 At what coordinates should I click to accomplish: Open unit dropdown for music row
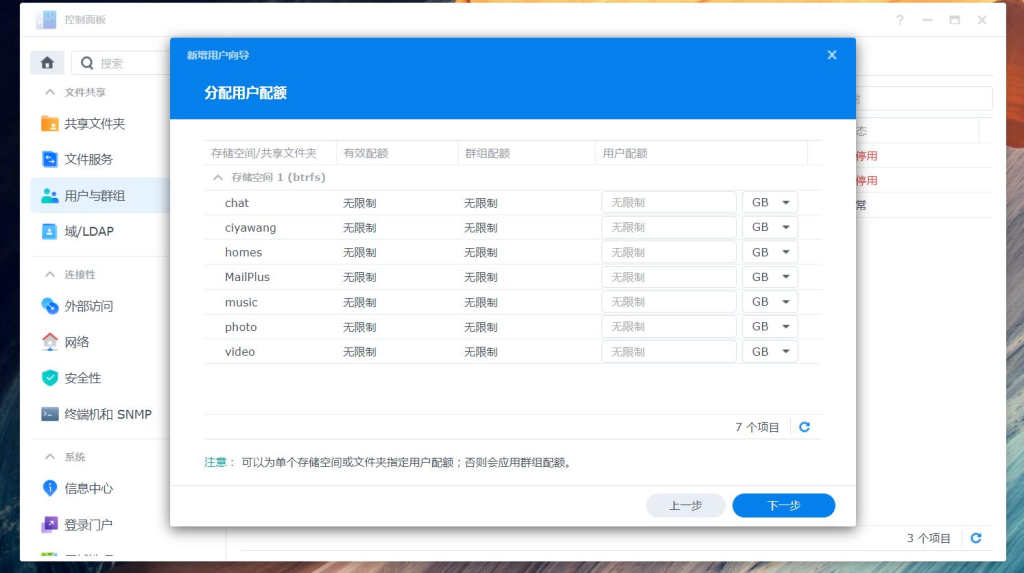click(770, 302)
